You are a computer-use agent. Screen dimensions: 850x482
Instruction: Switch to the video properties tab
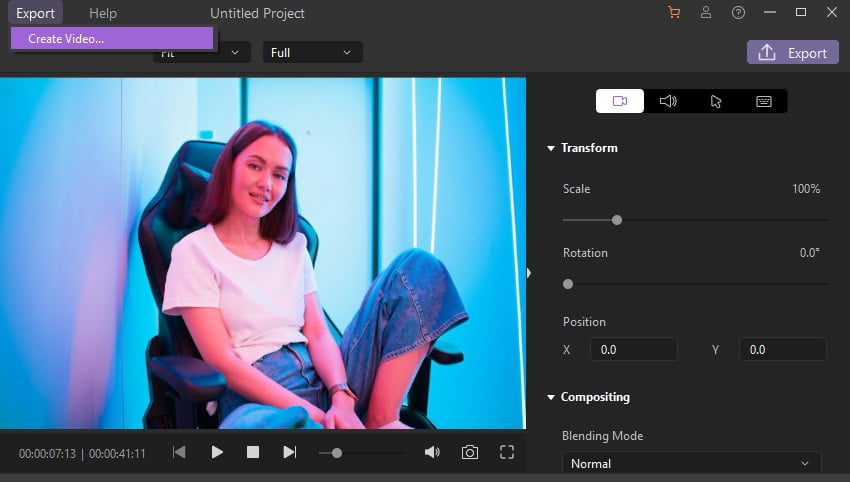pos(620,101)
